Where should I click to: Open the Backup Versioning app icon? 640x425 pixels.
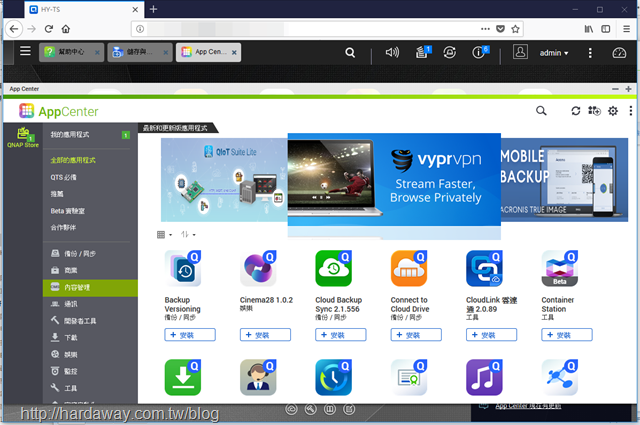(x=183, y=269)
